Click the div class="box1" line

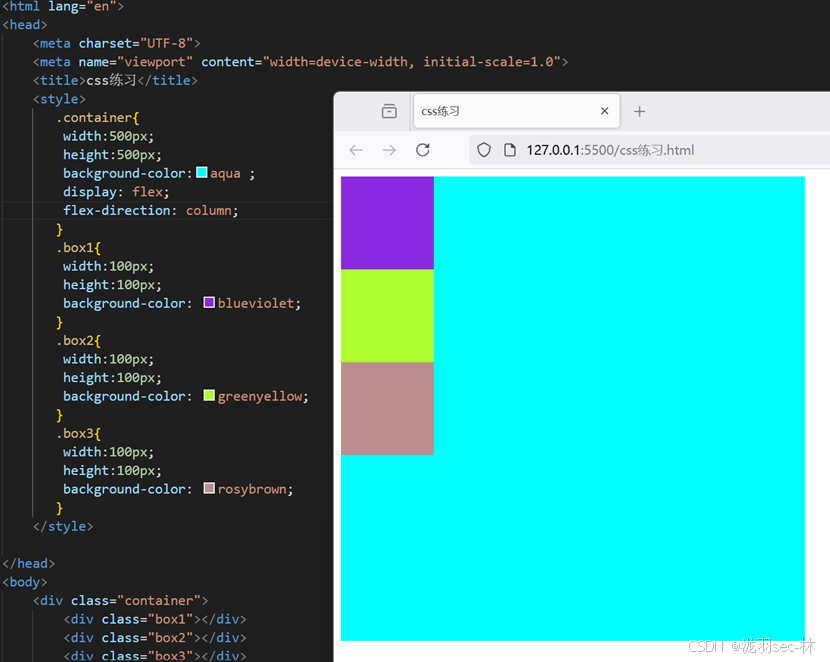155,619
